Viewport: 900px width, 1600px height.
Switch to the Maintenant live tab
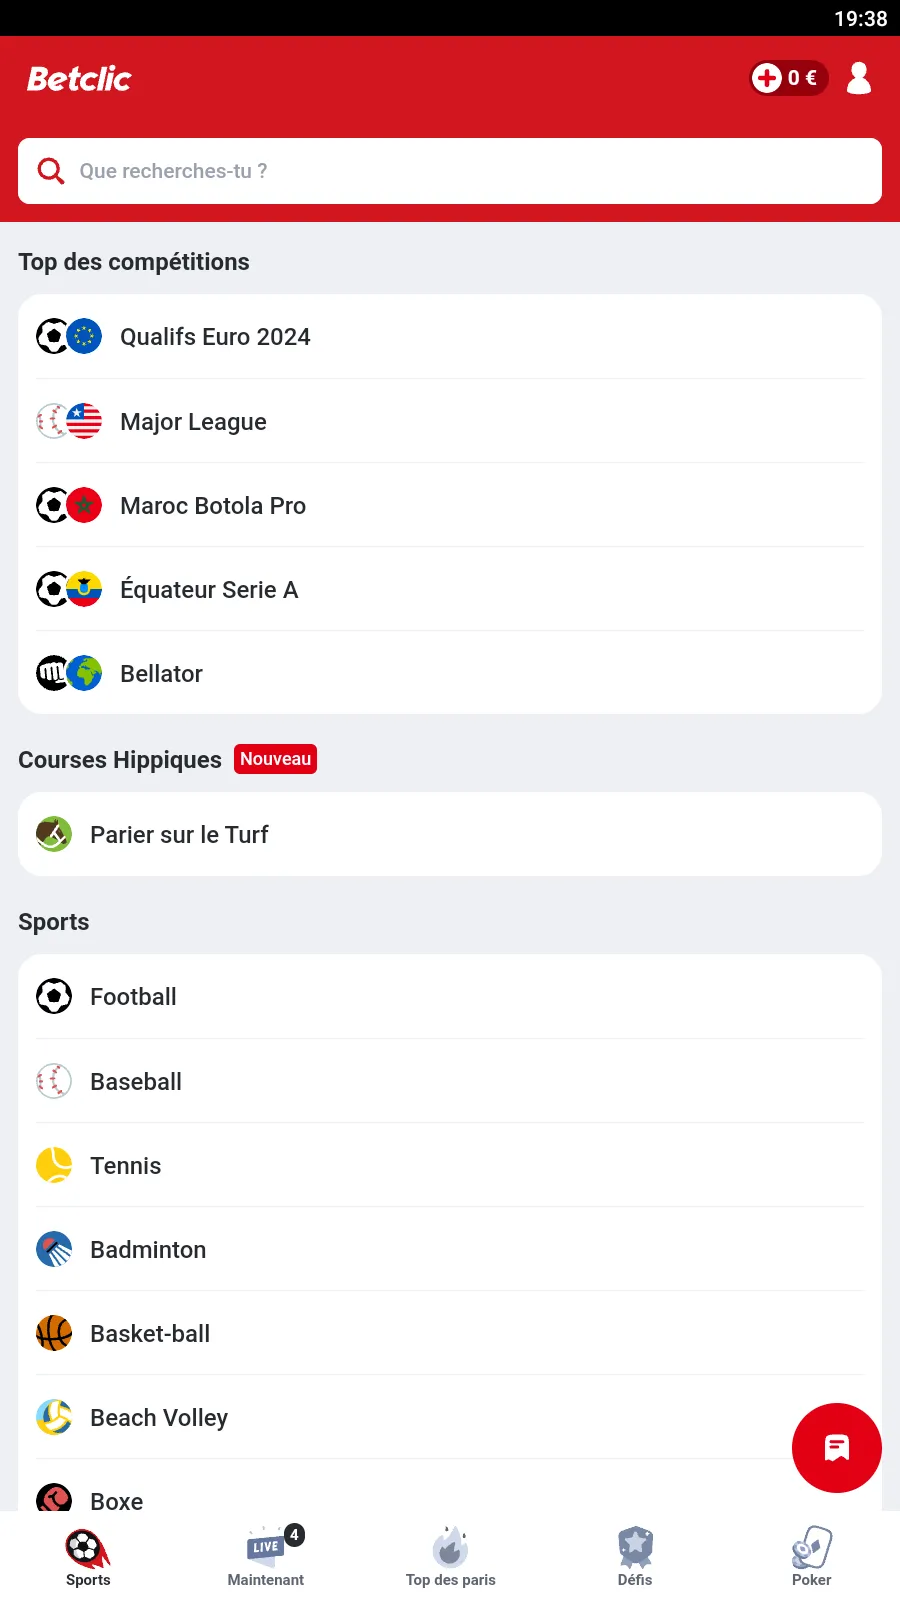[266, 1556]
